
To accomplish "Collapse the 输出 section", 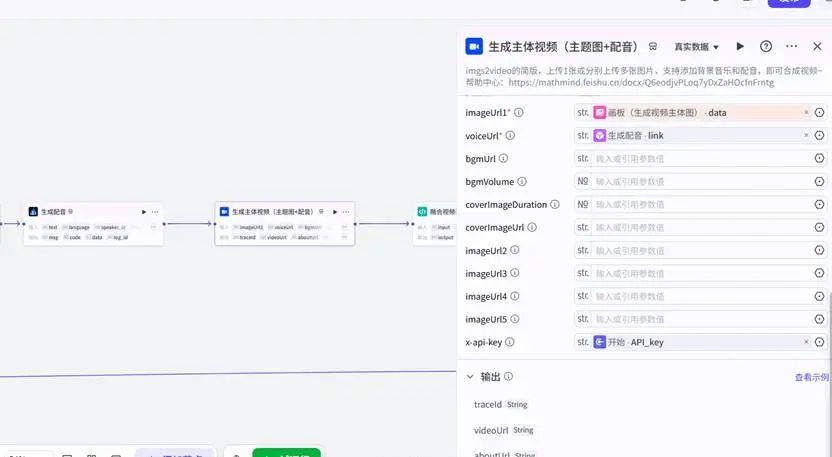I will 470,376.
